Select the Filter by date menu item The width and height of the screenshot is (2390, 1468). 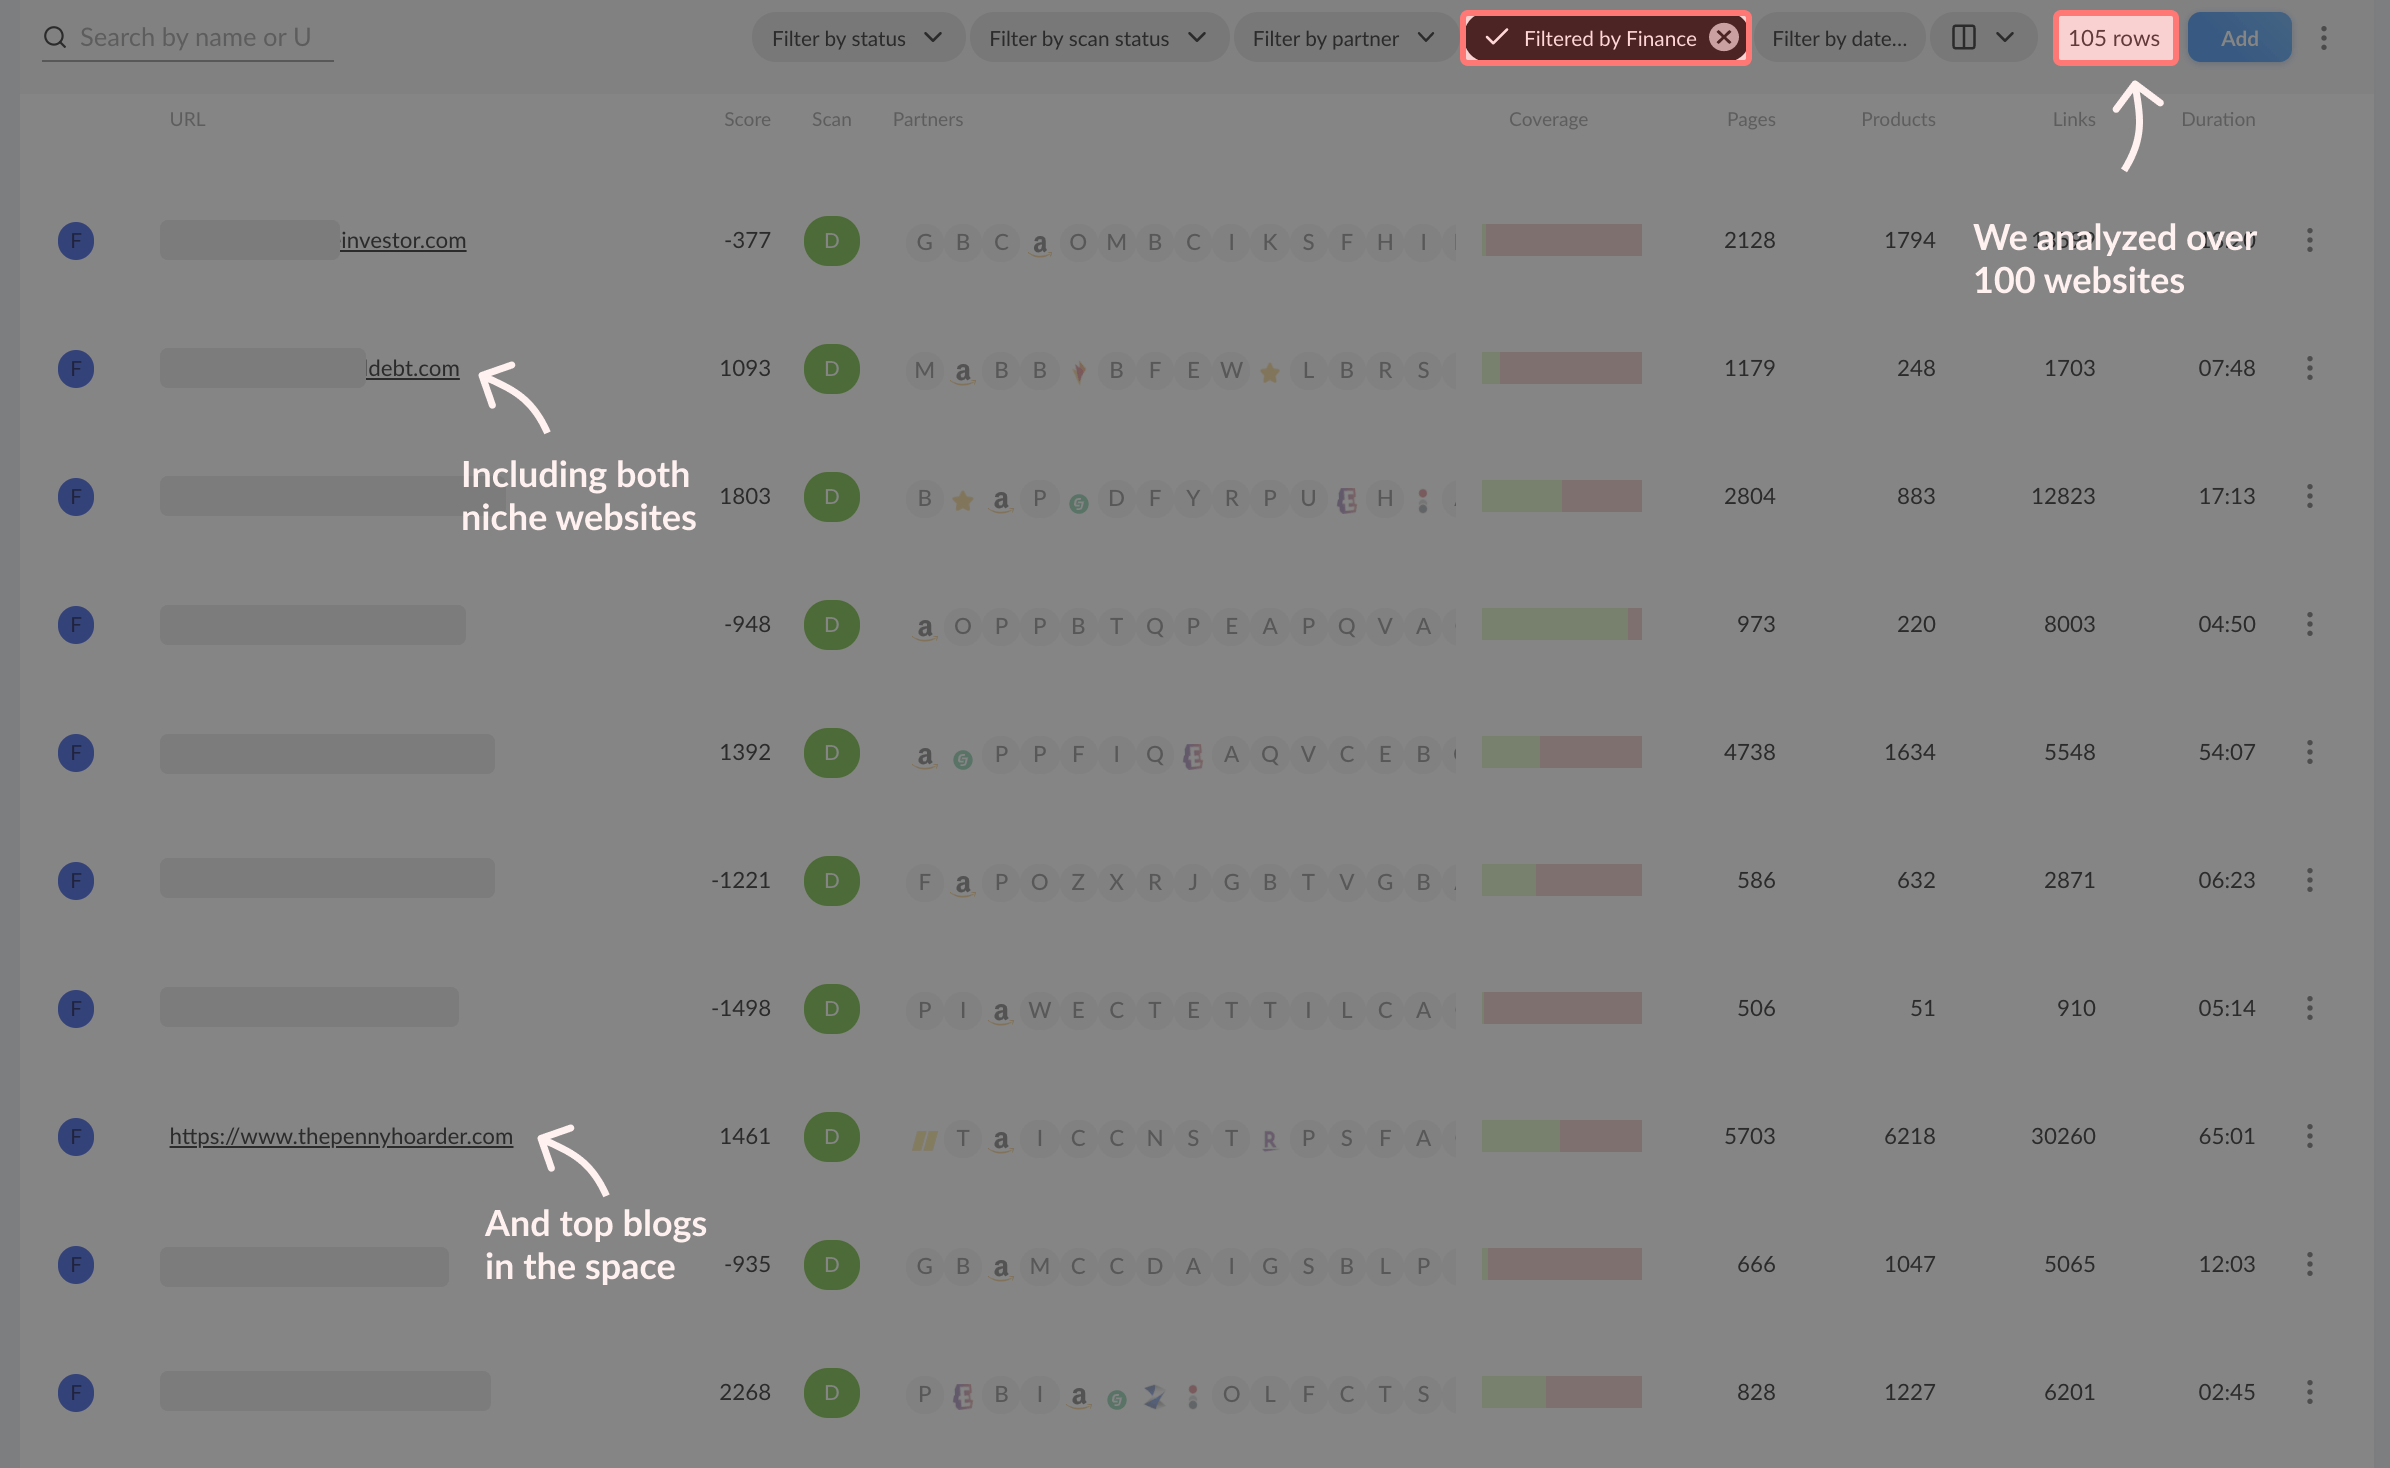click(1842, 36)
